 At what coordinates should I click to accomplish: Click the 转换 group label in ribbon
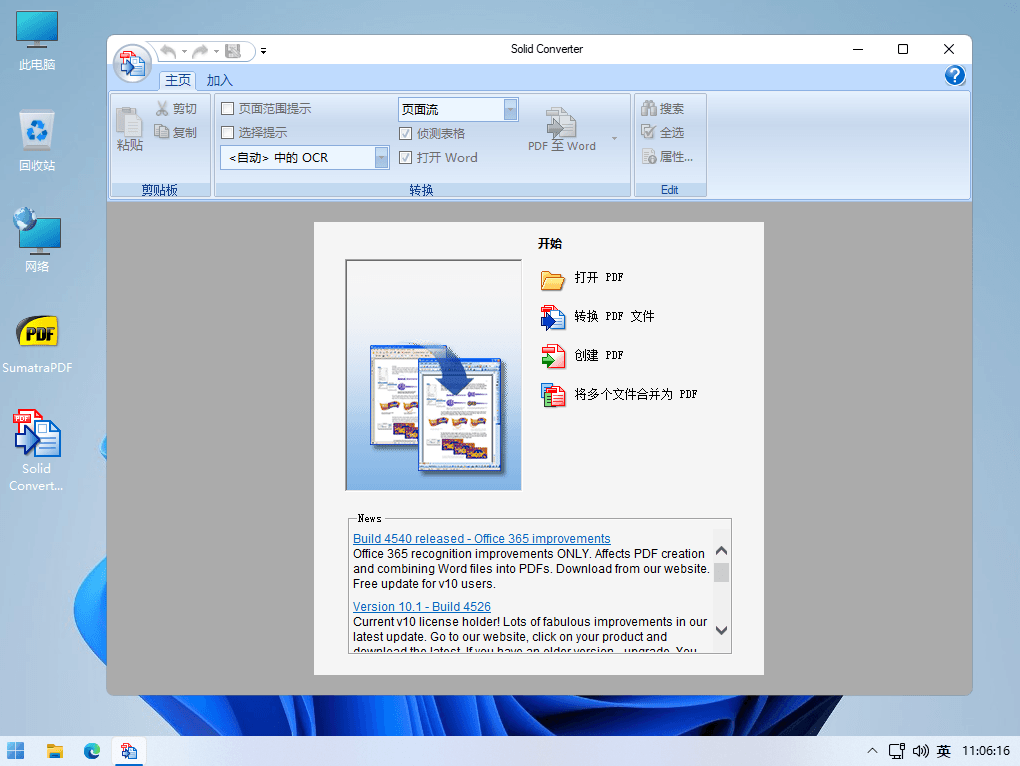(422, 190)
